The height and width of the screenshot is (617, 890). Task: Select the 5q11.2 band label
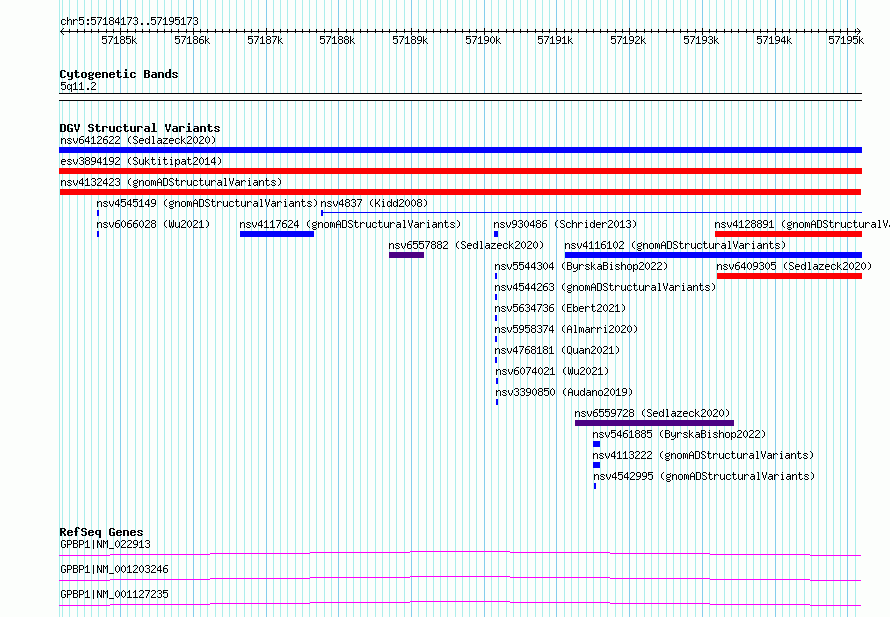[x=78, y=86]
